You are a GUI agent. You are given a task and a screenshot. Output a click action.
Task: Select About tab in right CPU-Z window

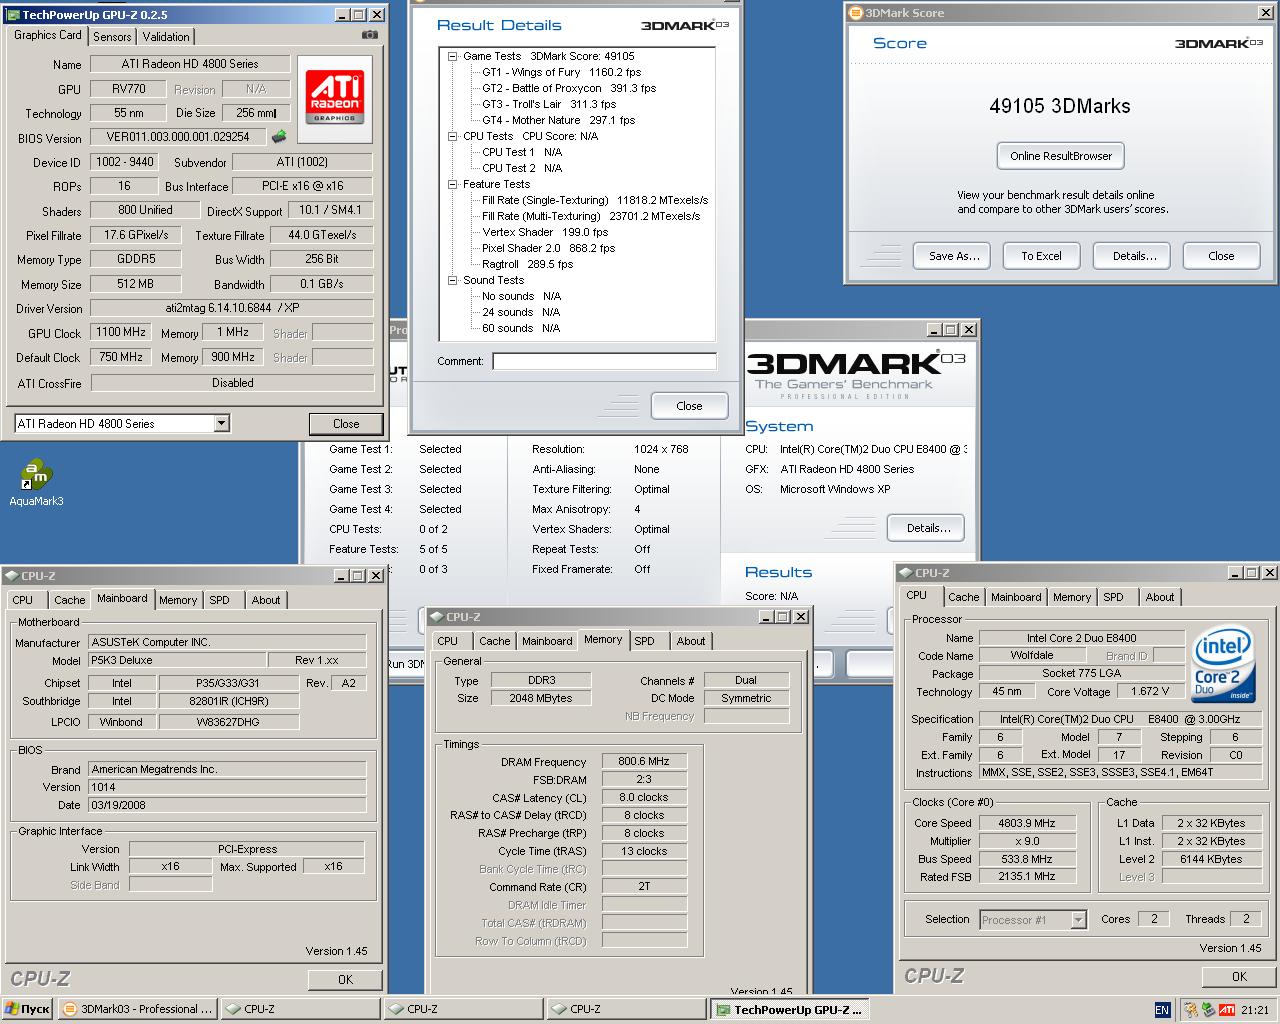[1160, 597]
